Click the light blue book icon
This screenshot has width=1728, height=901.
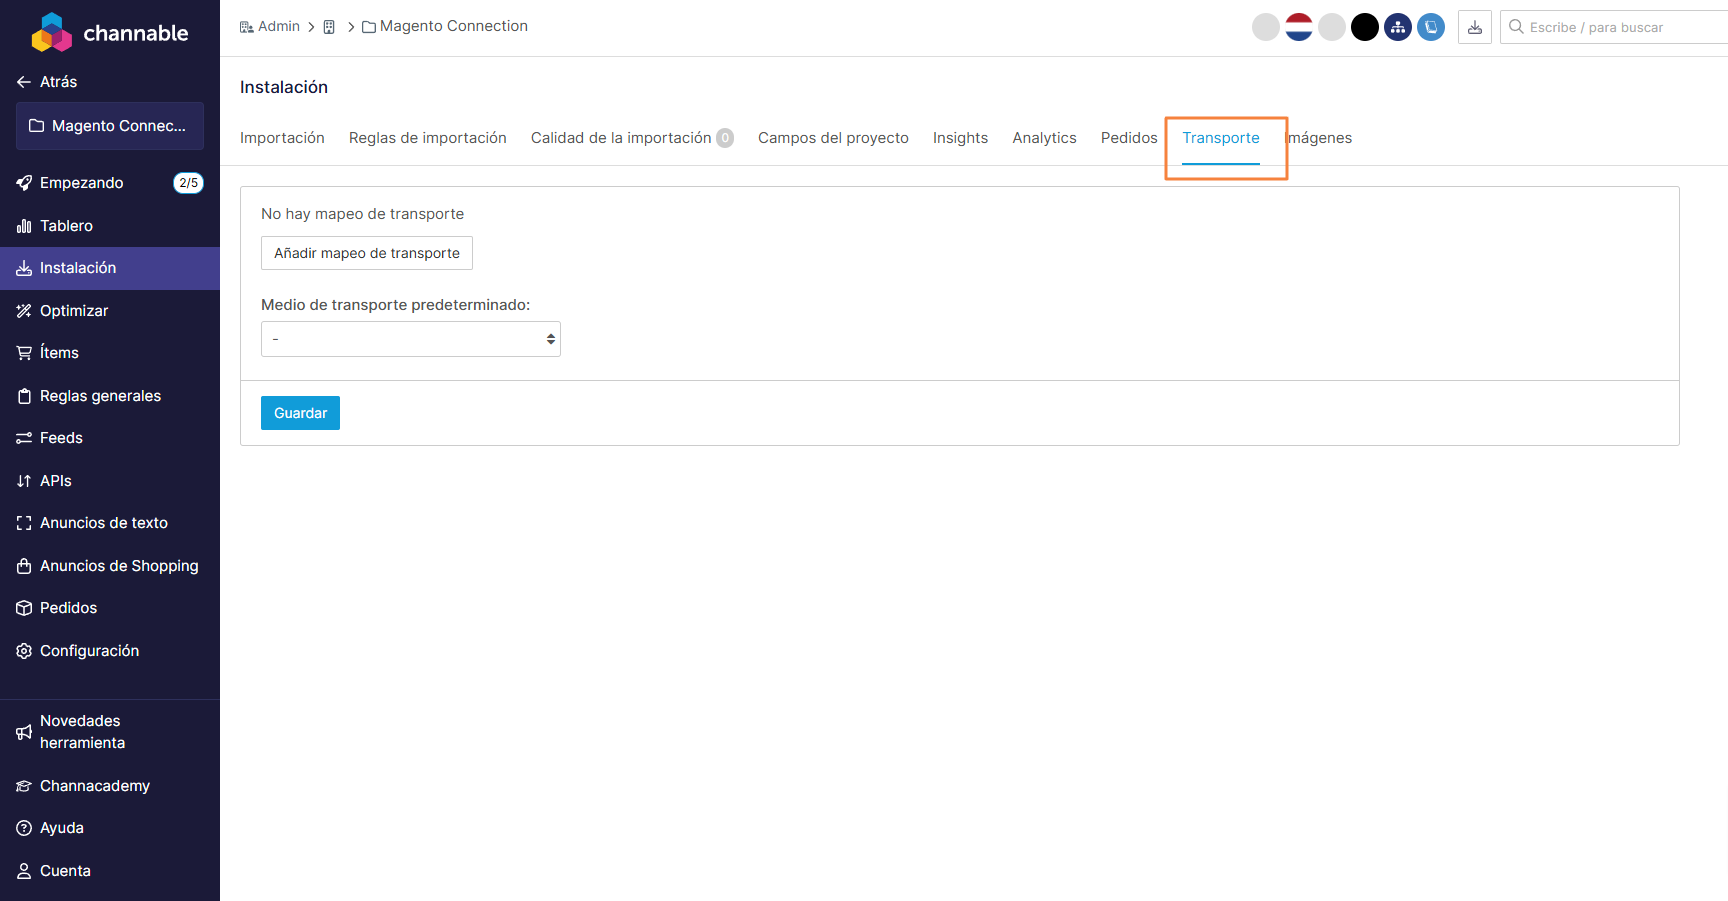[1431, 27]
